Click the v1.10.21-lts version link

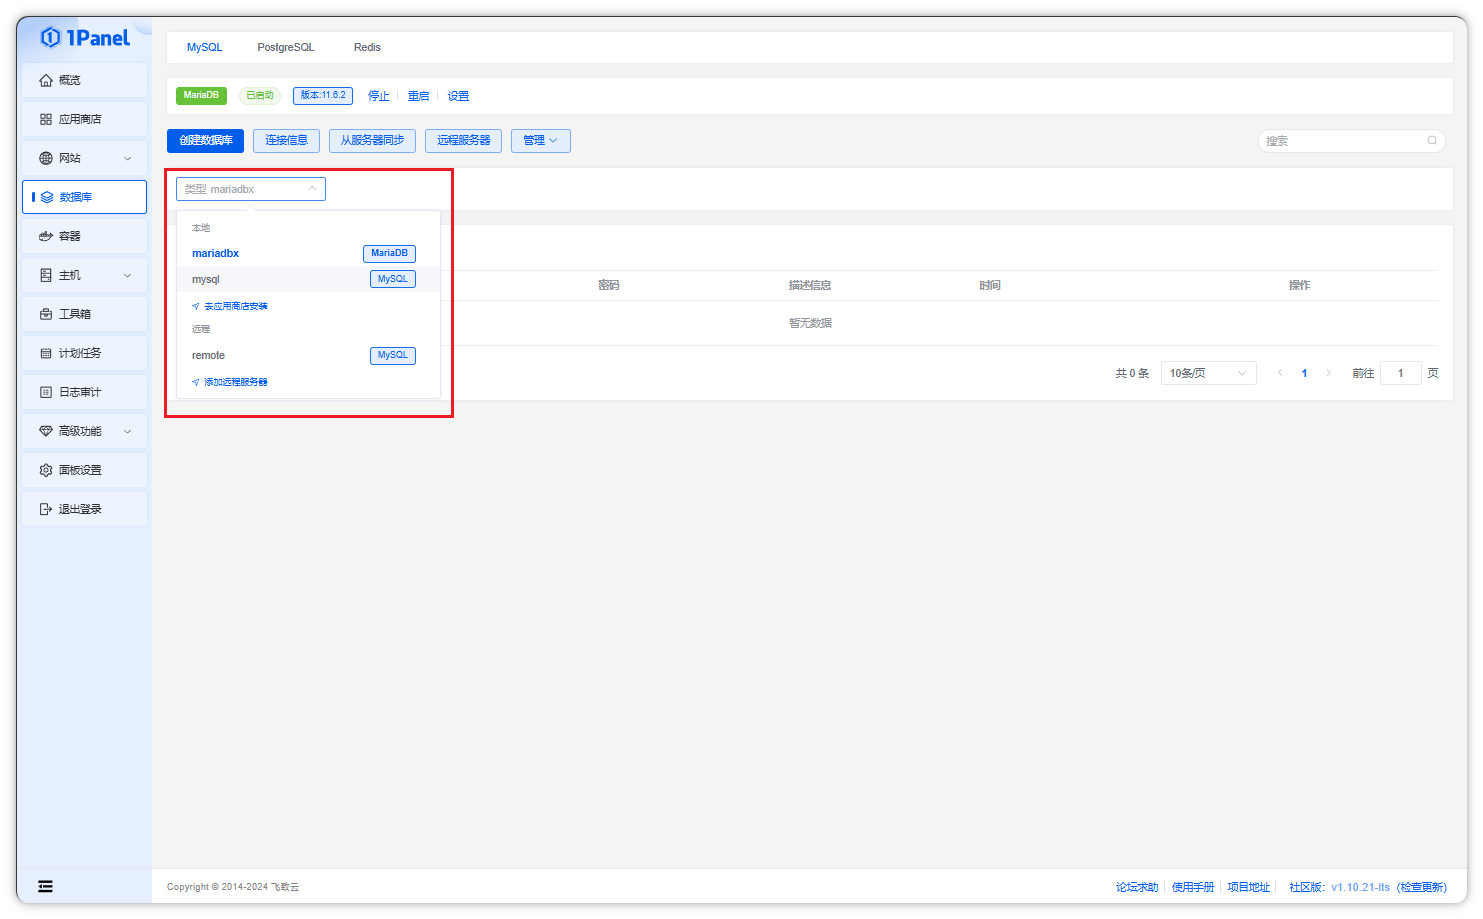click(1360, 887)
